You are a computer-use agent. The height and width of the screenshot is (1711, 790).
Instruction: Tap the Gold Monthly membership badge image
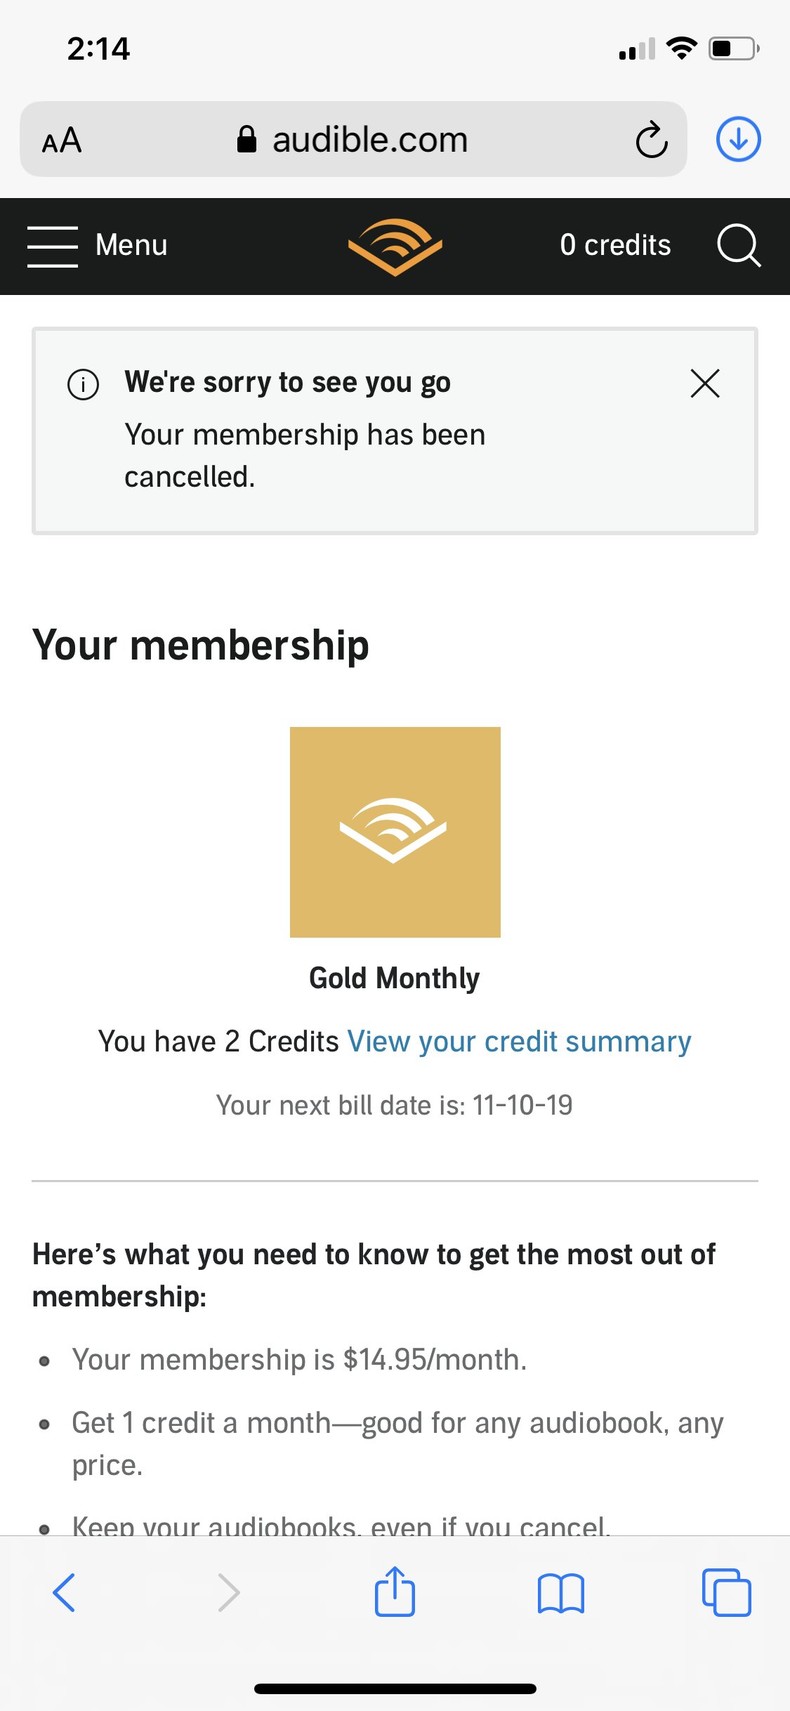point(395,832)
